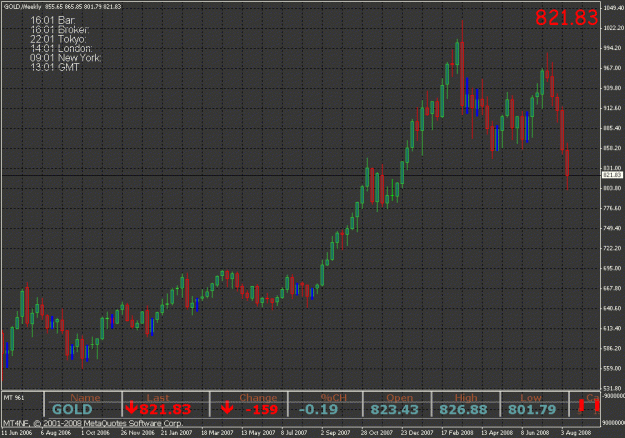Click the '16:01 Broker:' clock line
The width and height of the screenshot is (625, 438).
coord(60,30)
